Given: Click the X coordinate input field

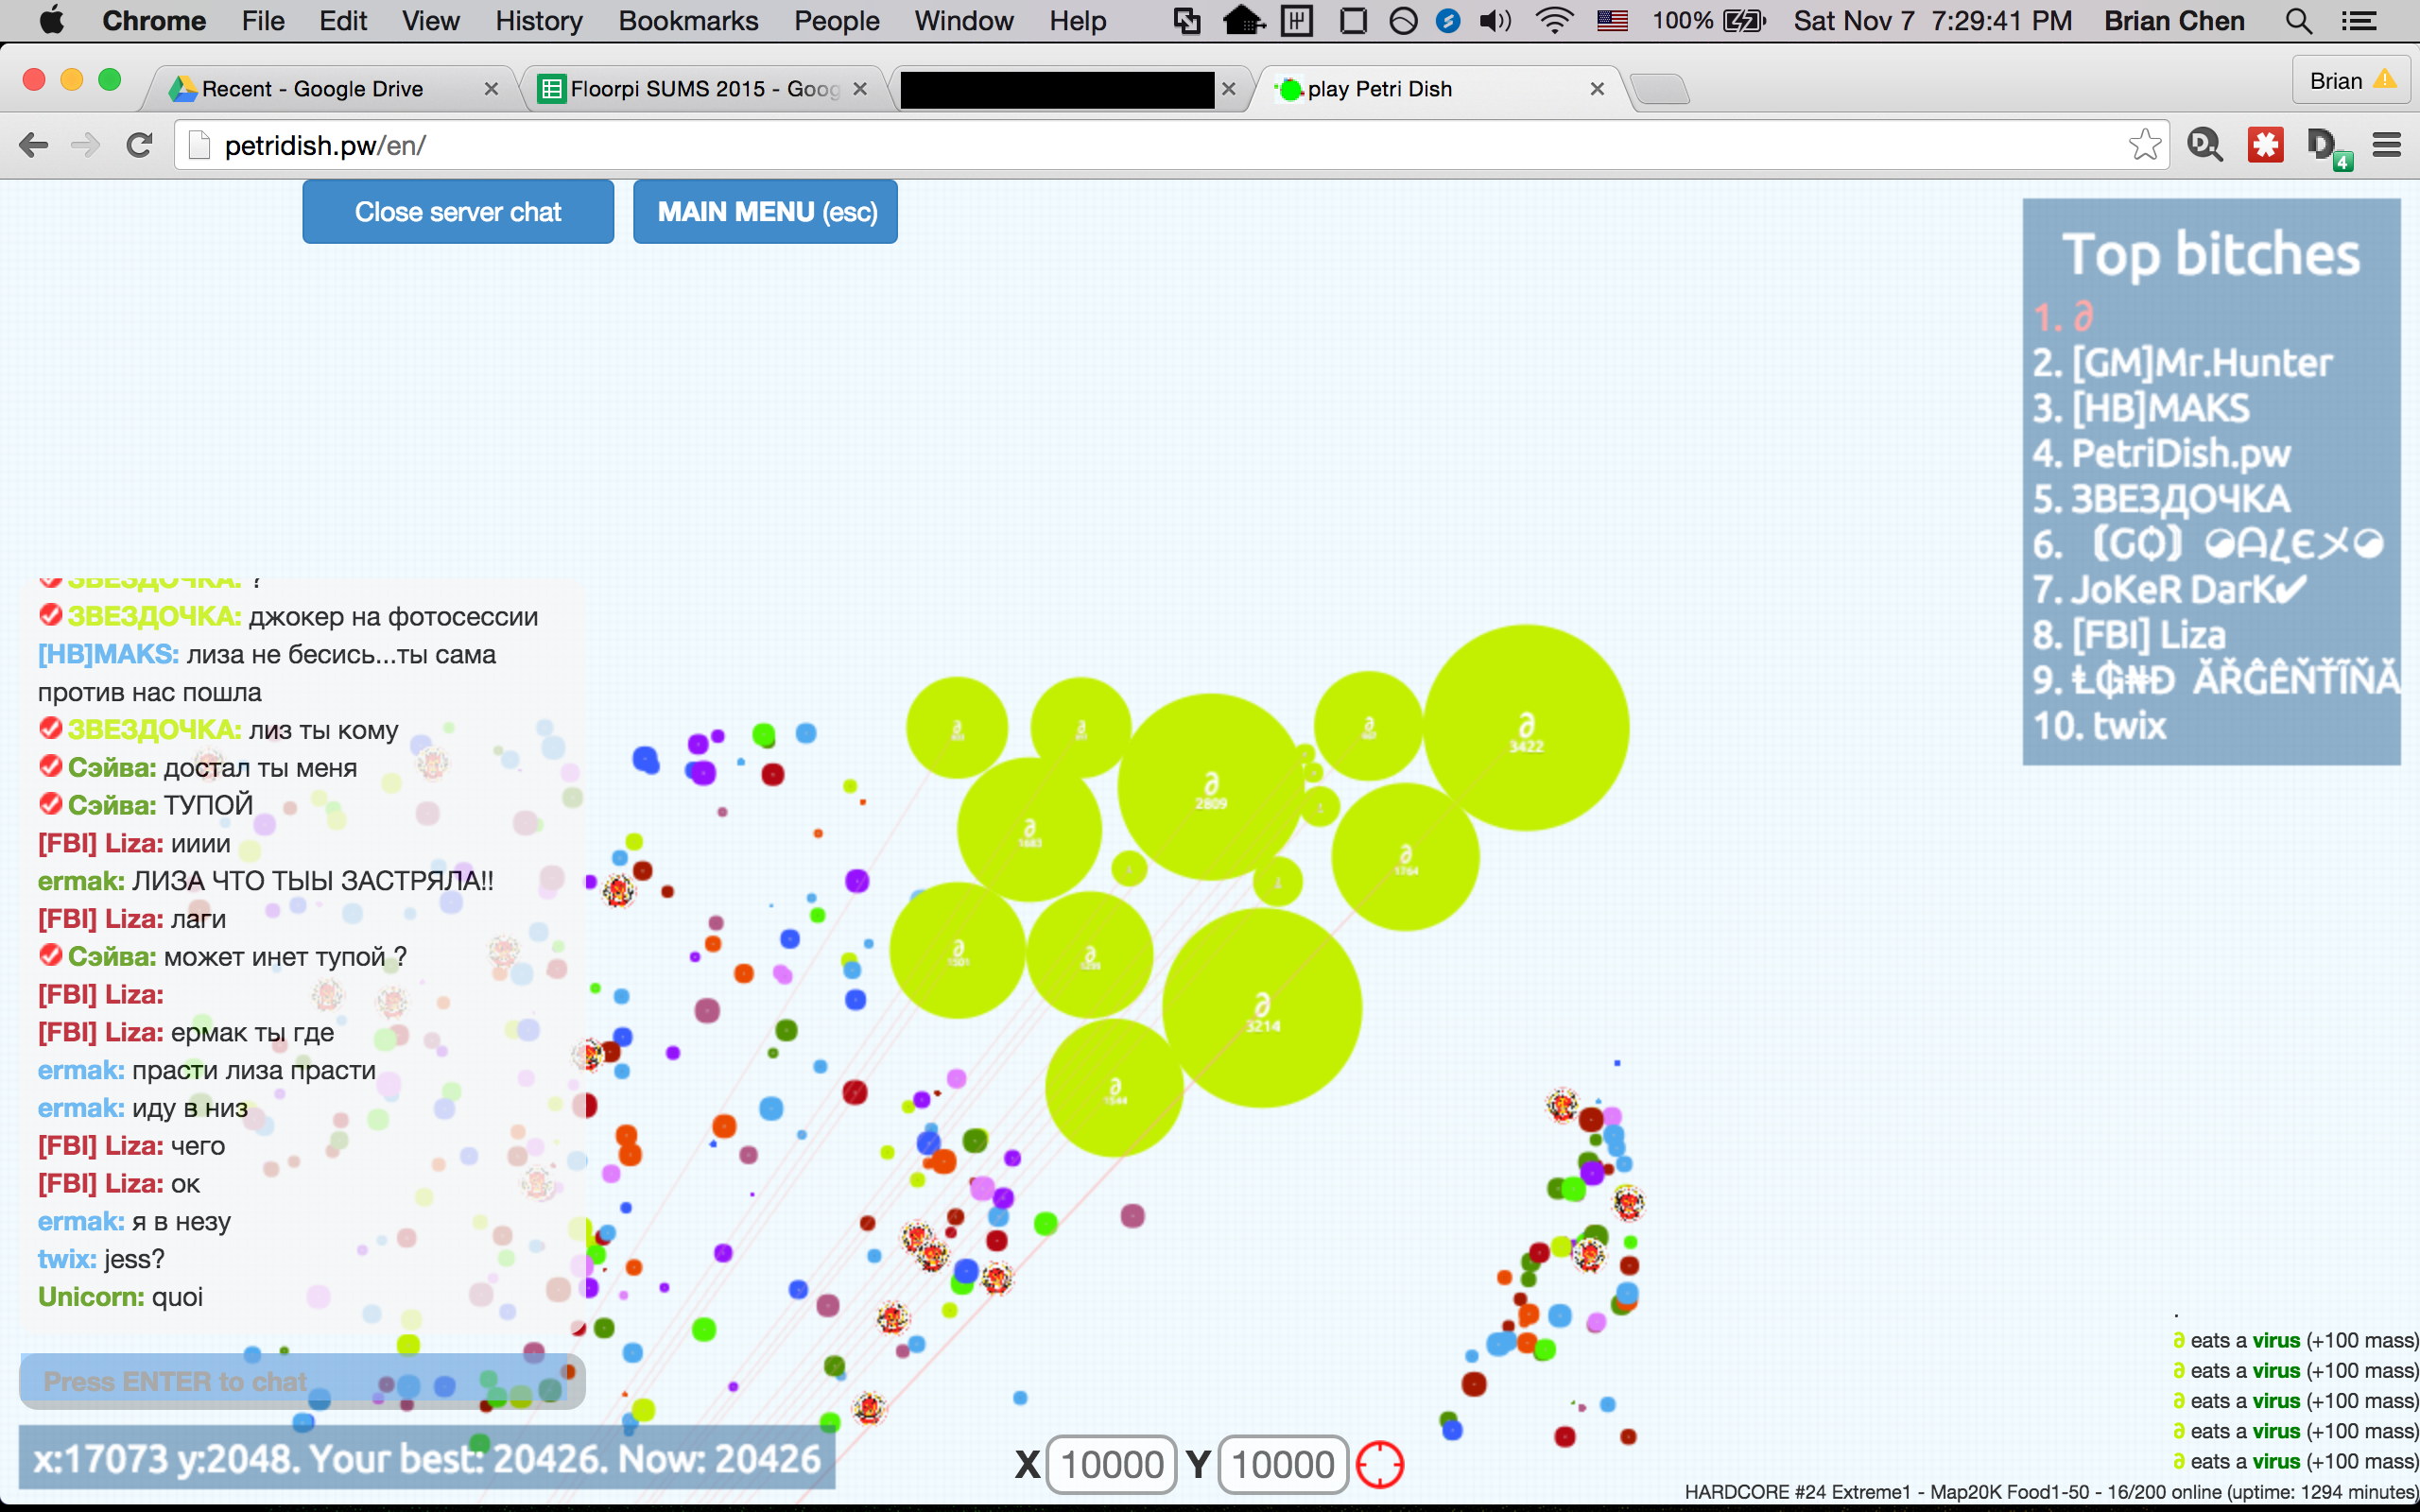Looking at the screenshot, I should click(x=1110, y=1465).
